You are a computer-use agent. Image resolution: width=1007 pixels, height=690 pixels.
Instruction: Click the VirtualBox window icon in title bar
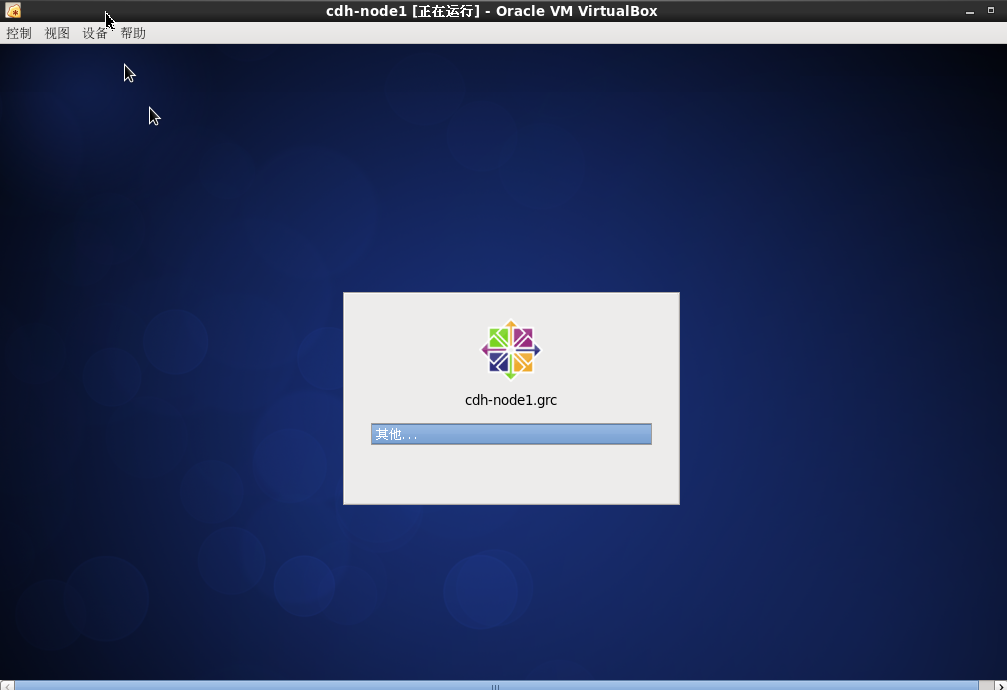(13, 10)
